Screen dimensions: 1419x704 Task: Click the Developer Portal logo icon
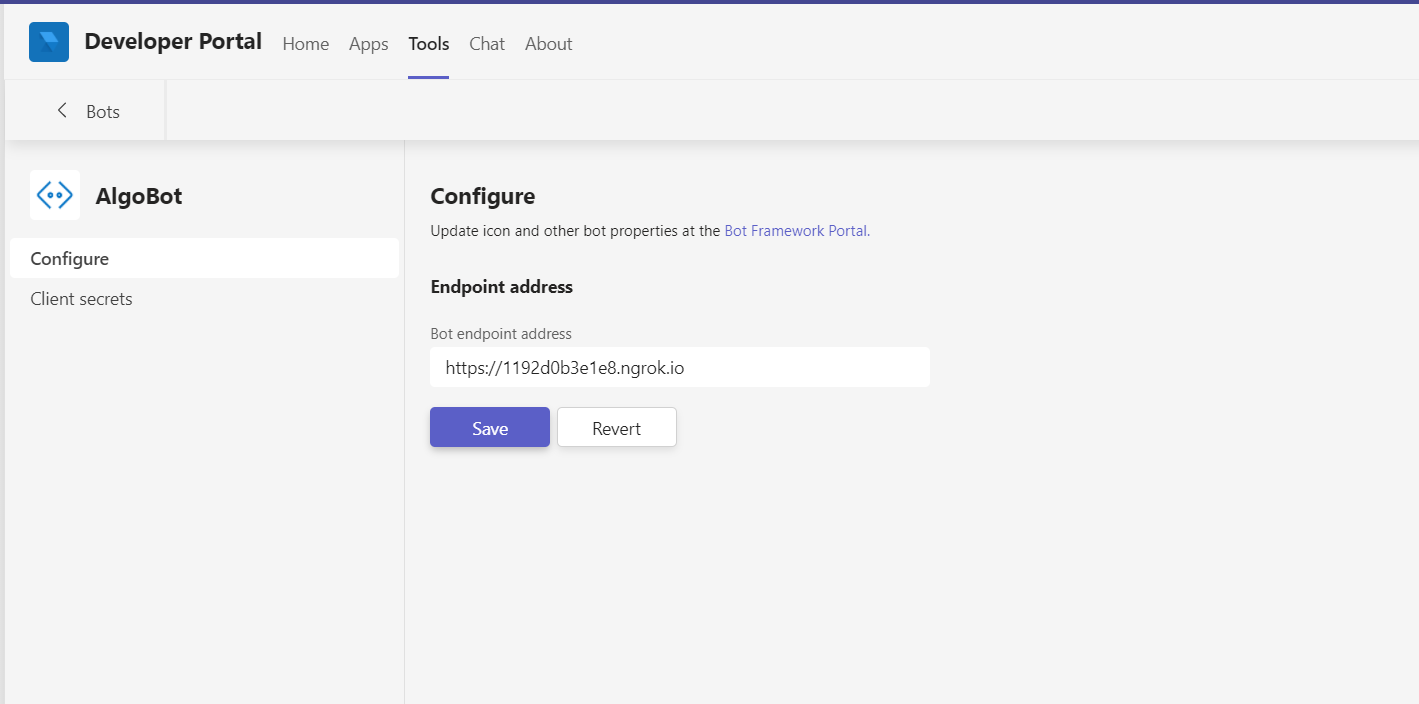(49, 42)
